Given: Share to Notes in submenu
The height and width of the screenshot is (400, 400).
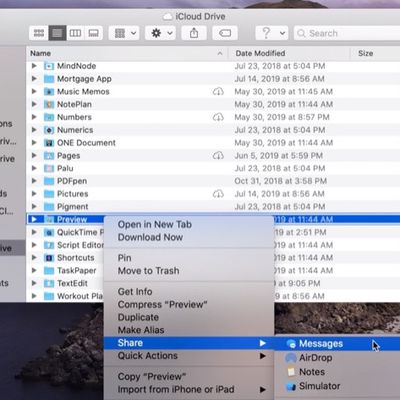Looking at the screenshot, I should point(337,372).
